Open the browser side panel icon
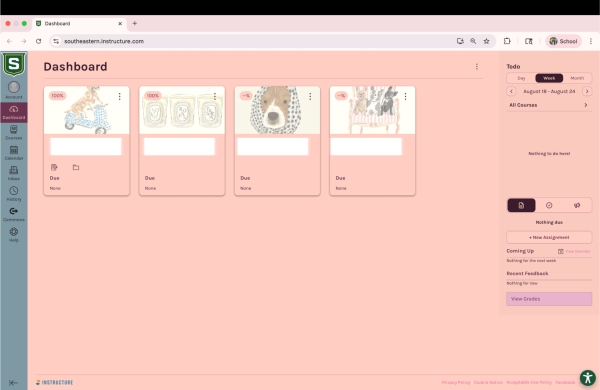 pyautogui.click(x=529, y=41)
